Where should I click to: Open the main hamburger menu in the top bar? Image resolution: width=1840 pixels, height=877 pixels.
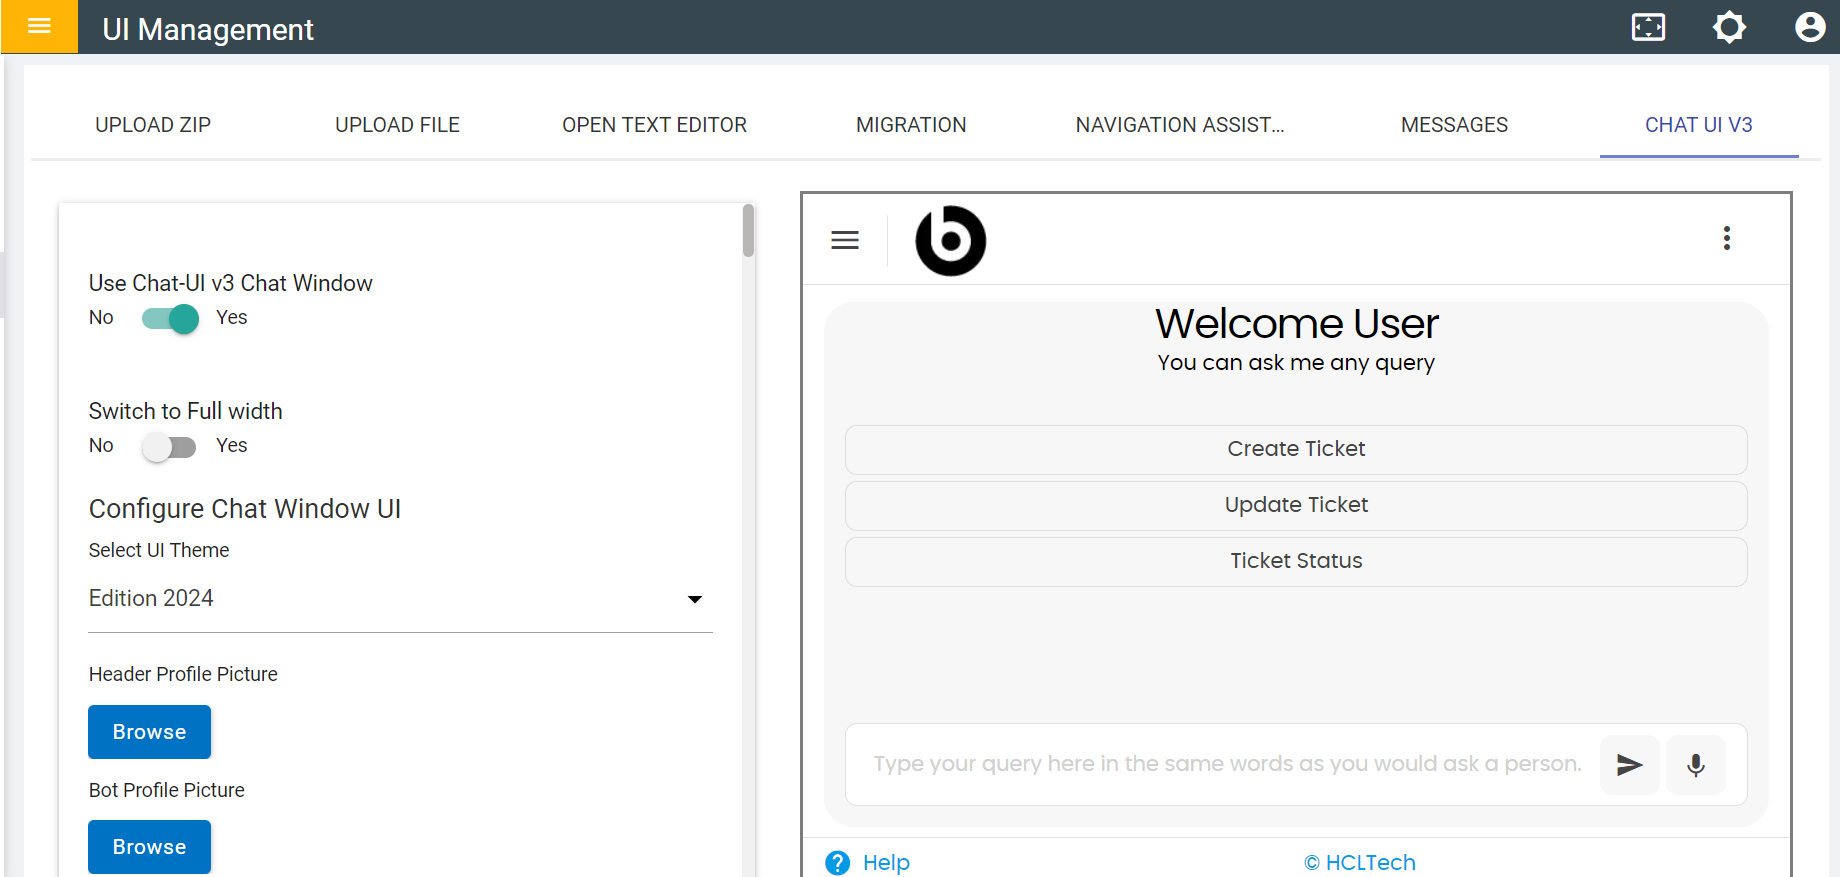click(39, 26)
